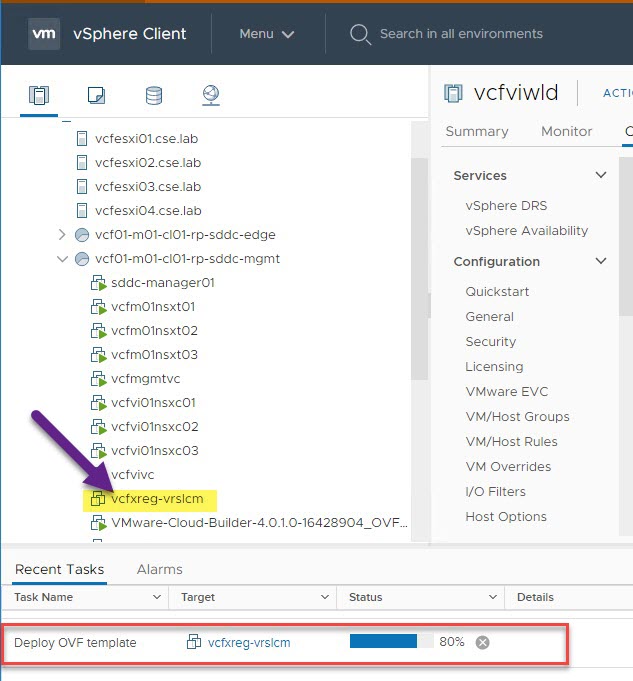Click resource pool icon for vcf01-m01-cl01-rp-sddc-mgmt
The height and width of the screenshot is (681, 633).
coord(82,258)
